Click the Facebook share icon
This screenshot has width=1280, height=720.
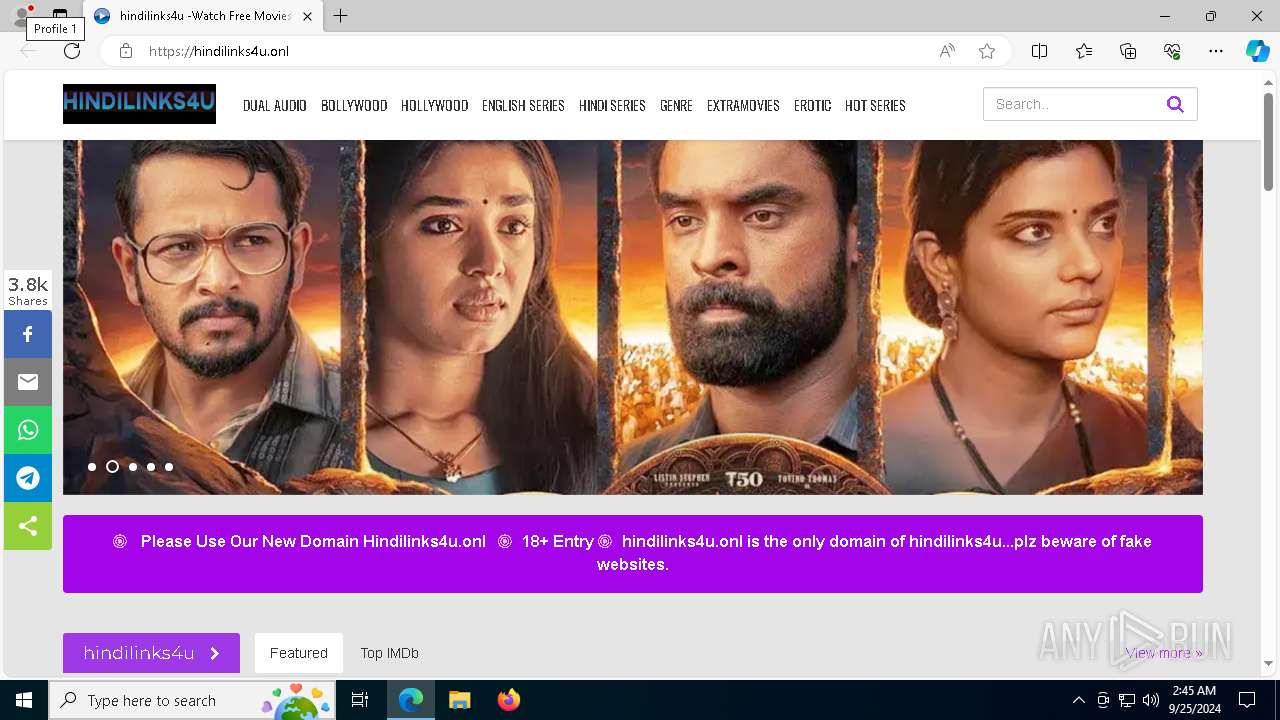pyautogui.click(x=28, y=334)
